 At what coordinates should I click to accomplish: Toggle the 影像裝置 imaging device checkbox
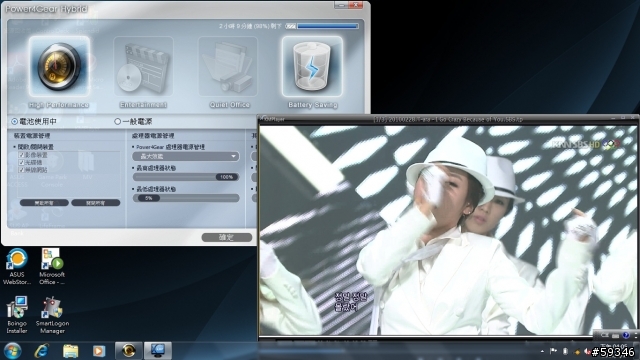pyautogui.click(x=22, y=155)
